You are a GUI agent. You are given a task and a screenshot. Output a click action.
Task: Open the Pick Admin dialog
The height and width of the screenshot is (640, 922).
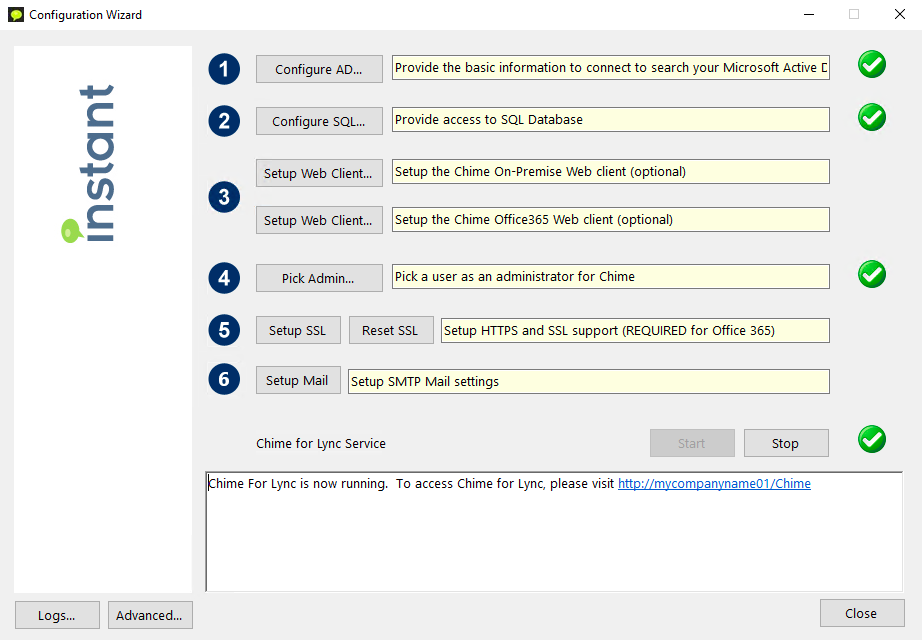point(319,278)
